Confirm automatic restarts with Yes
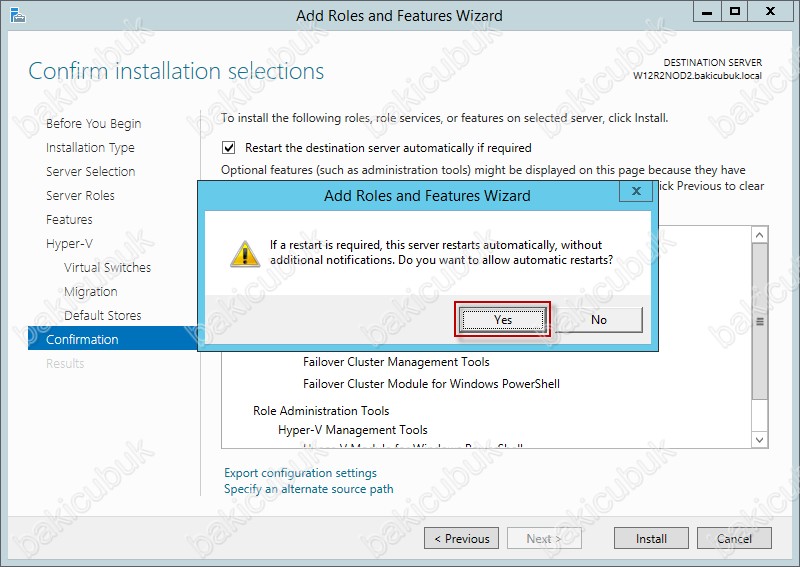 point(503,319)
